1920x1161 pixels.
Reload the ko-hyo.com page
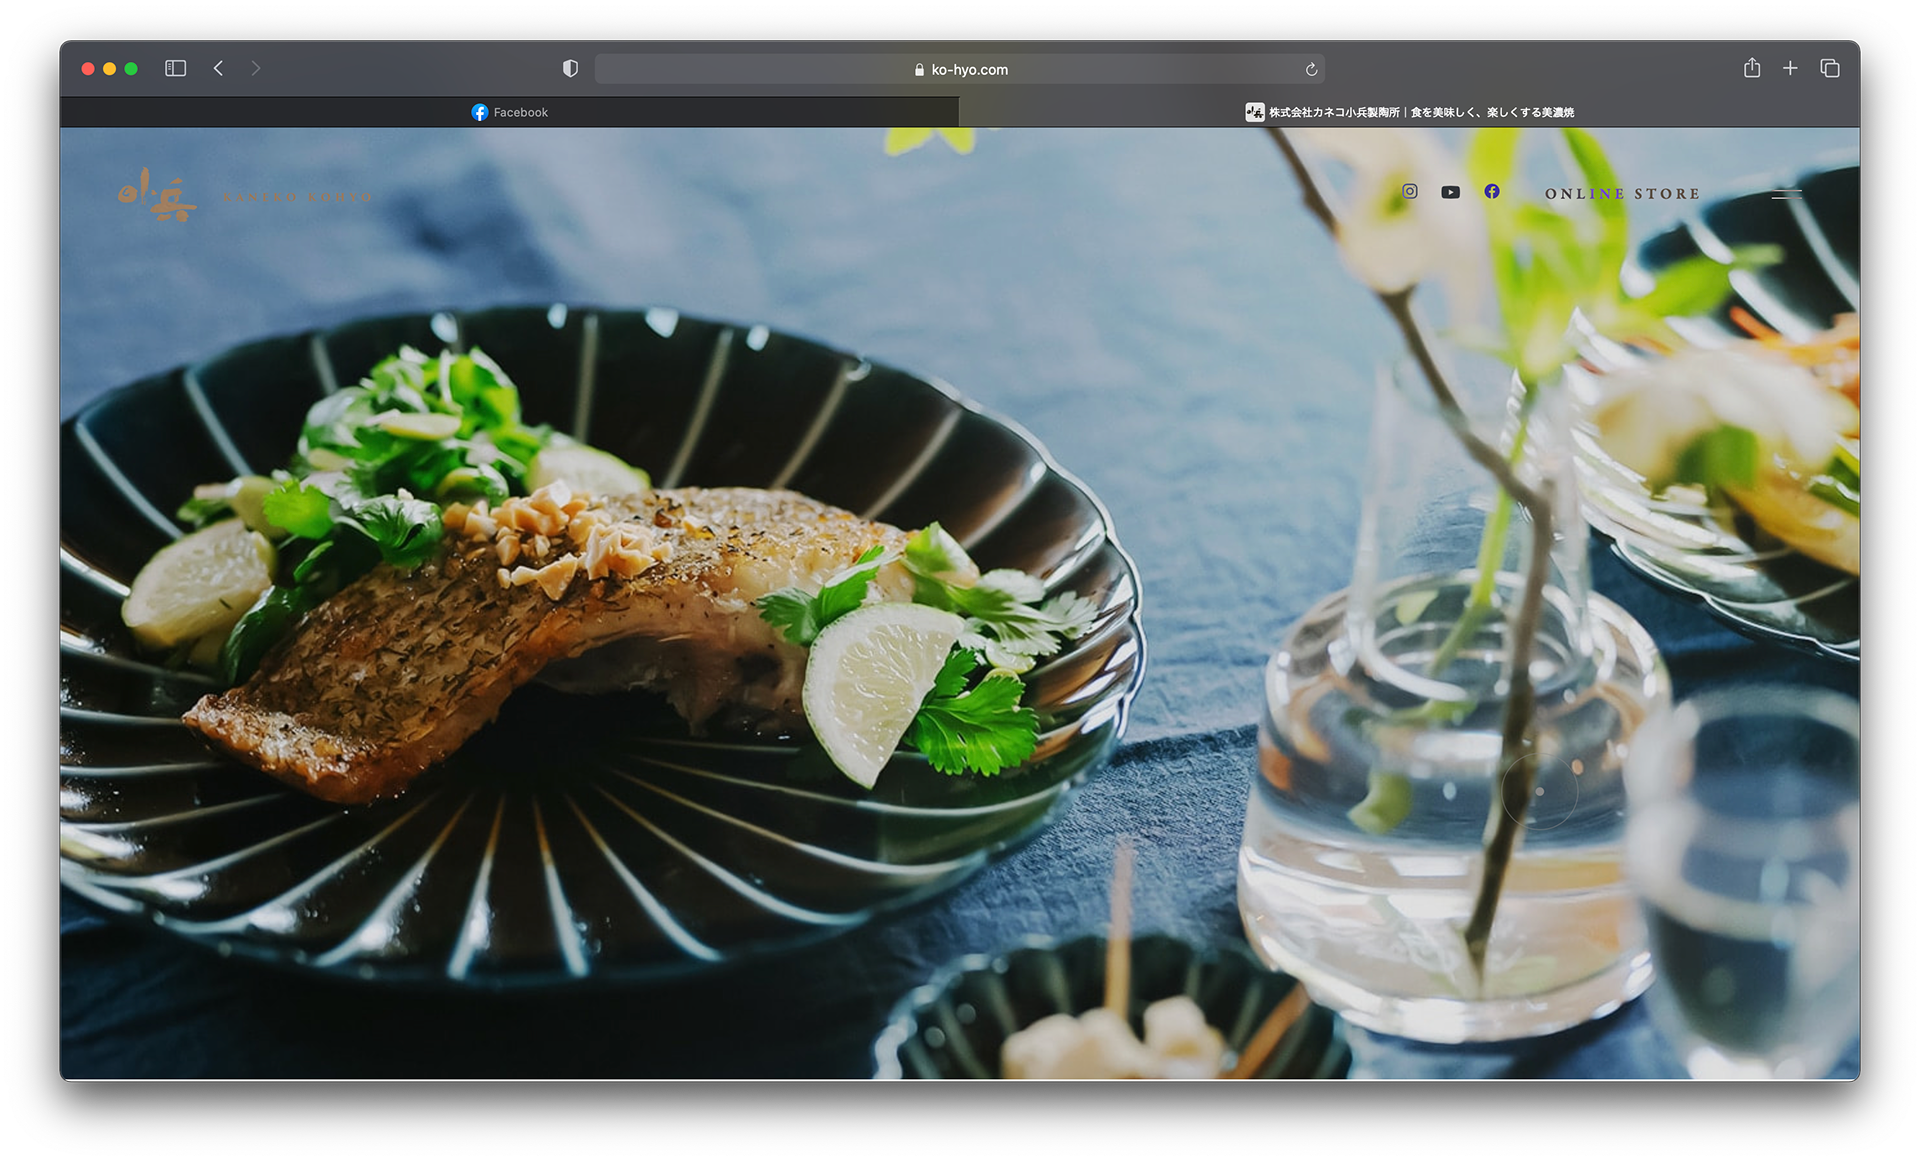(1311, 69)
